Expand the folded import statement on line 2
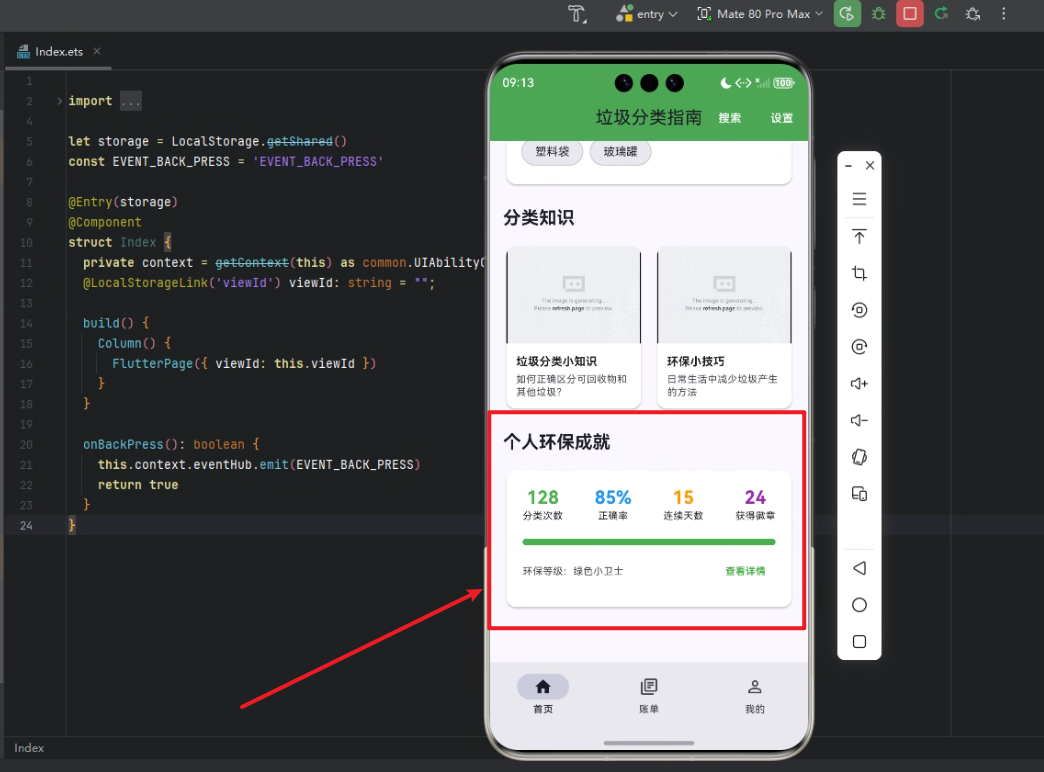Screen dimensions: 1044x772 (x=130, y=100)
